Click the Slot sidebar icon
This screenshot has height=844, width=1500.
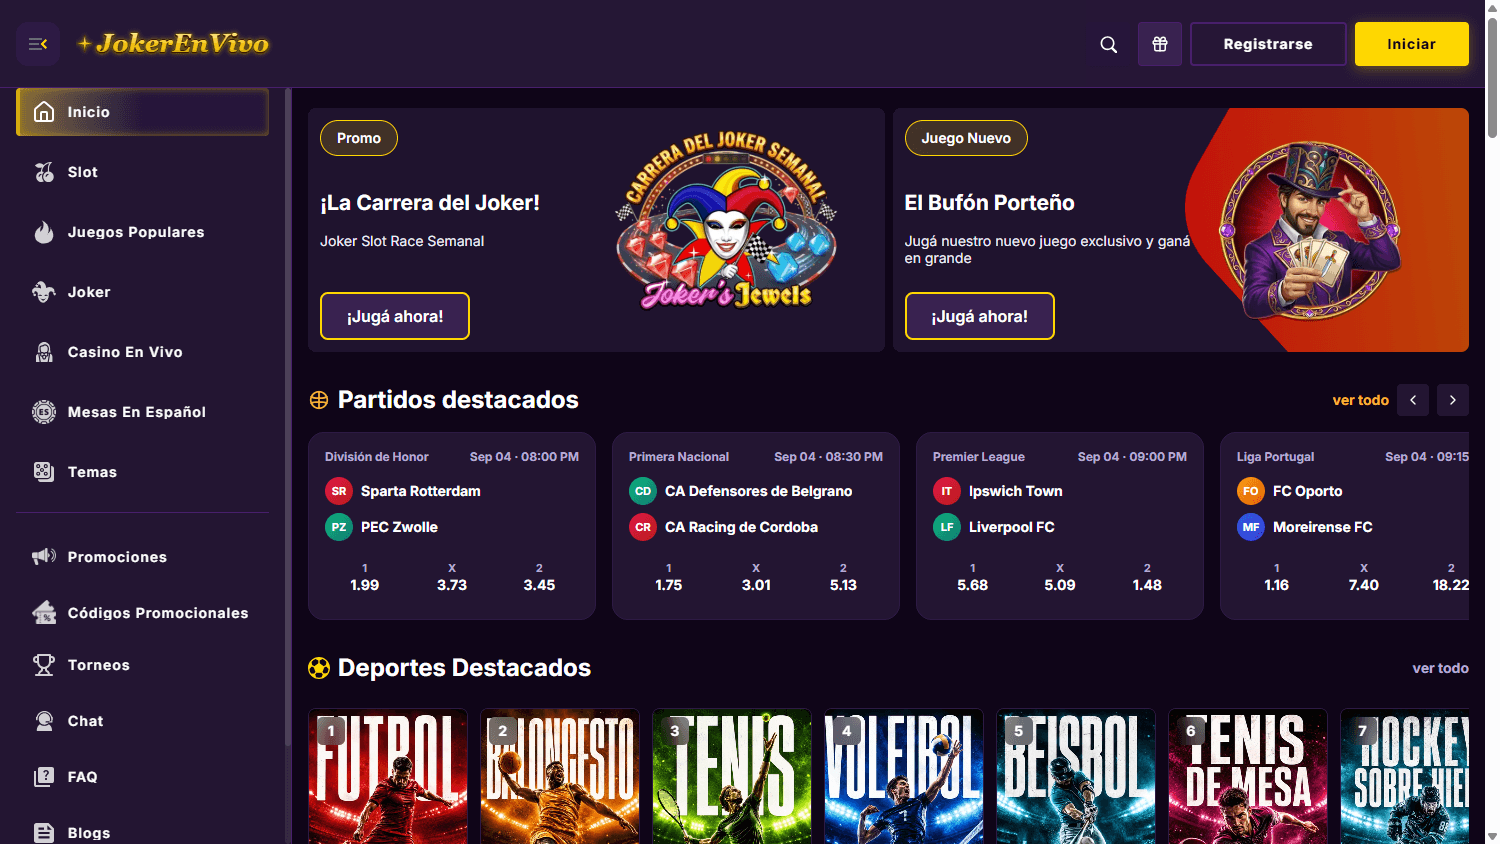[x=44, y=172]
